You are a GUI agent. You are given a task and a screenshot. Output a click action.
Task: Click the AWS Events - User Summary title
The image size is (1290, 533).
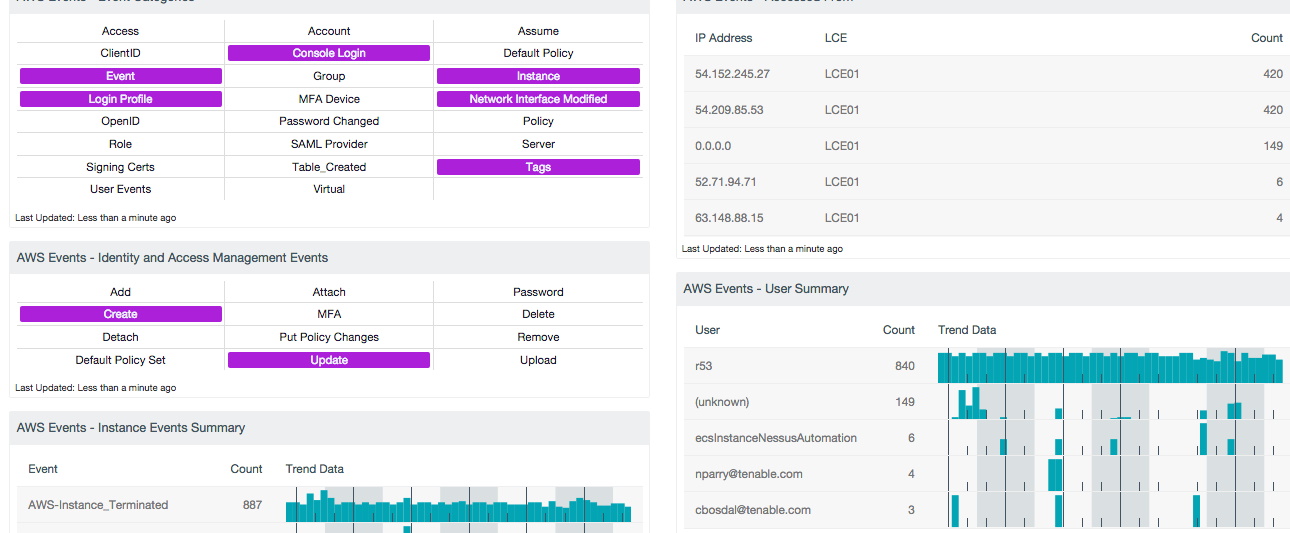tap(766, 289)
